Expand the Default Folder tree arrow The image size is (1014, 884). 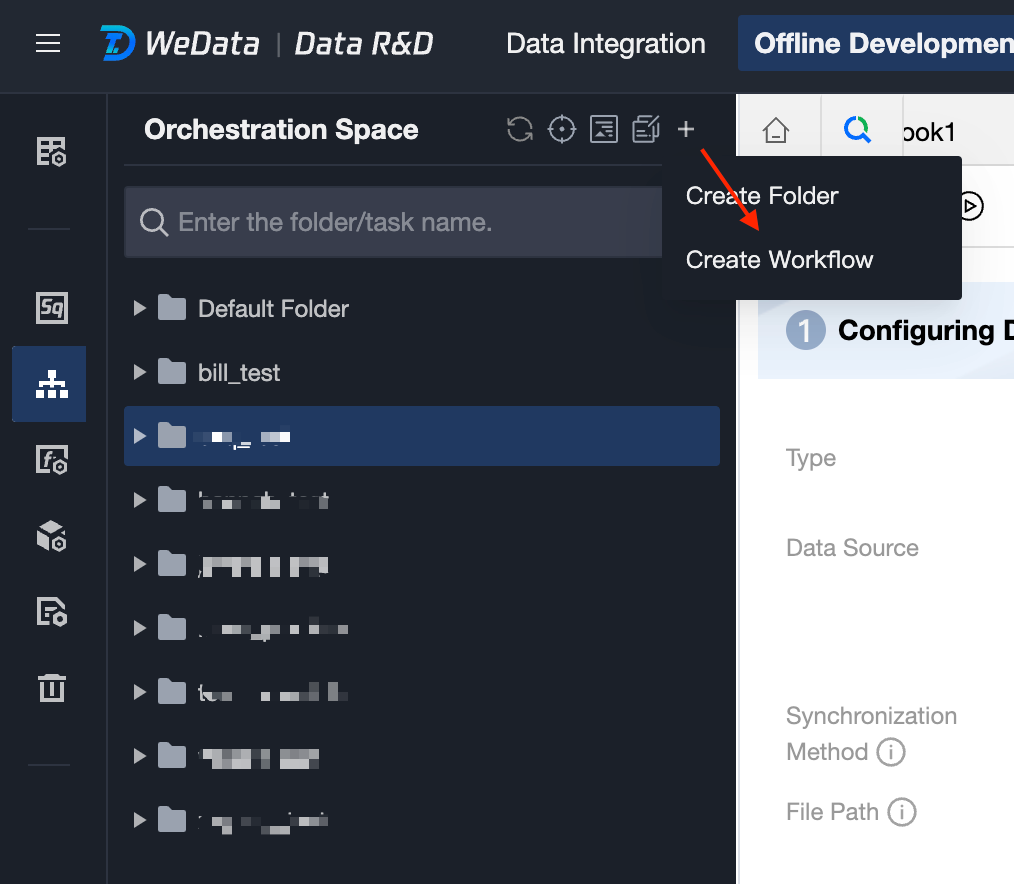(140, 309)
